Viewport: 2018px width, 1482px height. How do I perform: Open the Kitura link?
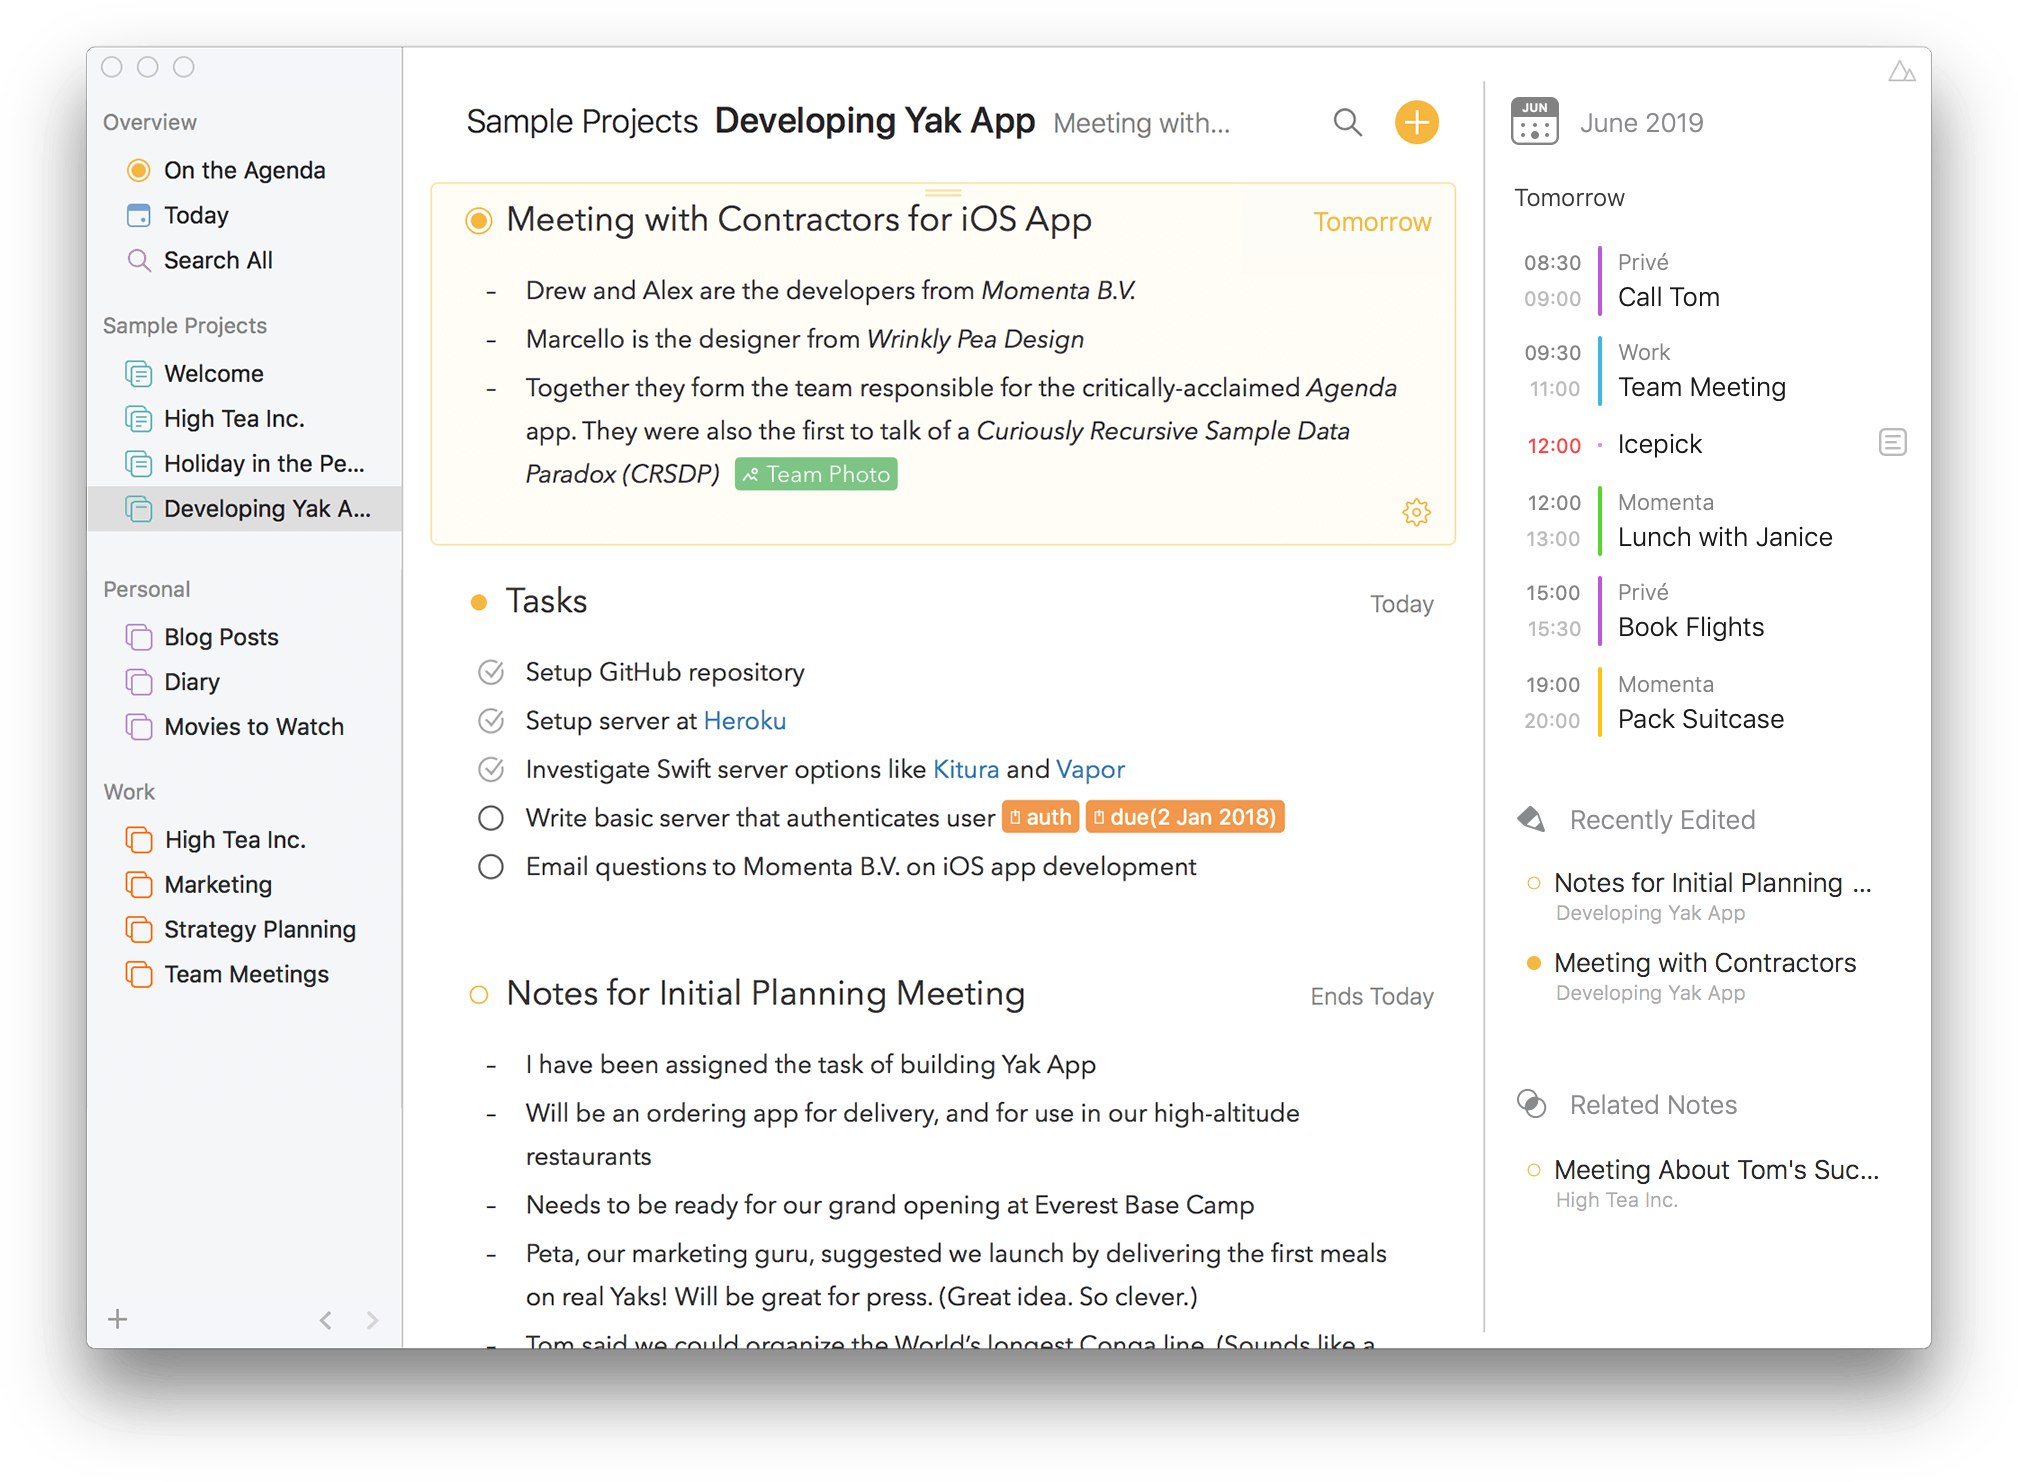click(965, 769)
